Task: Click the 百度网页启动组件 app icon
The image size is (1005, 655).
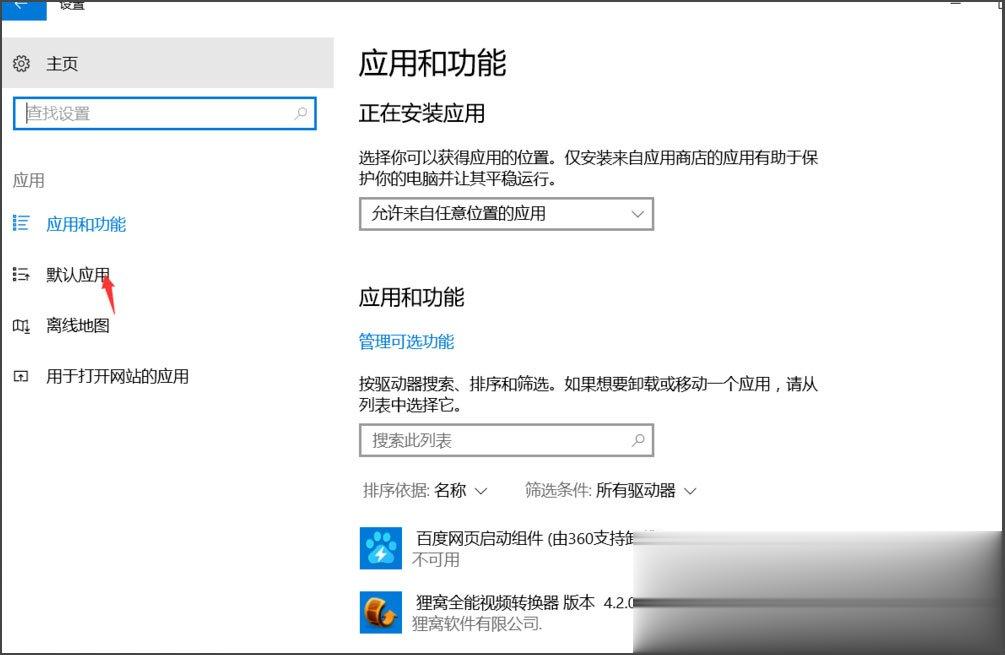Action: point(378,549)
